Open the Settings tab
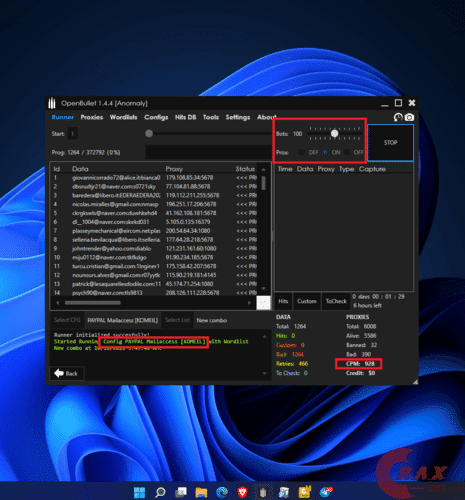The height and width of the screenshot is (500, 465). point(238,117)
